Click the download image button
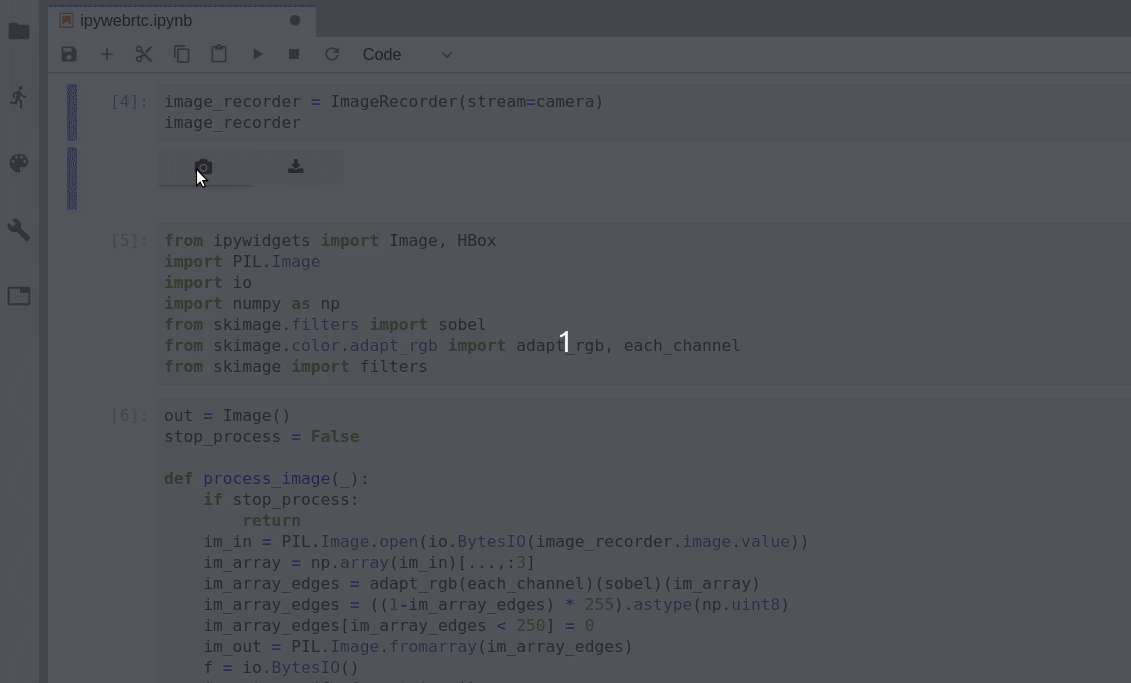Image resolution: width=1131 pixels, height=683 pixels. (x=296, y=167)
